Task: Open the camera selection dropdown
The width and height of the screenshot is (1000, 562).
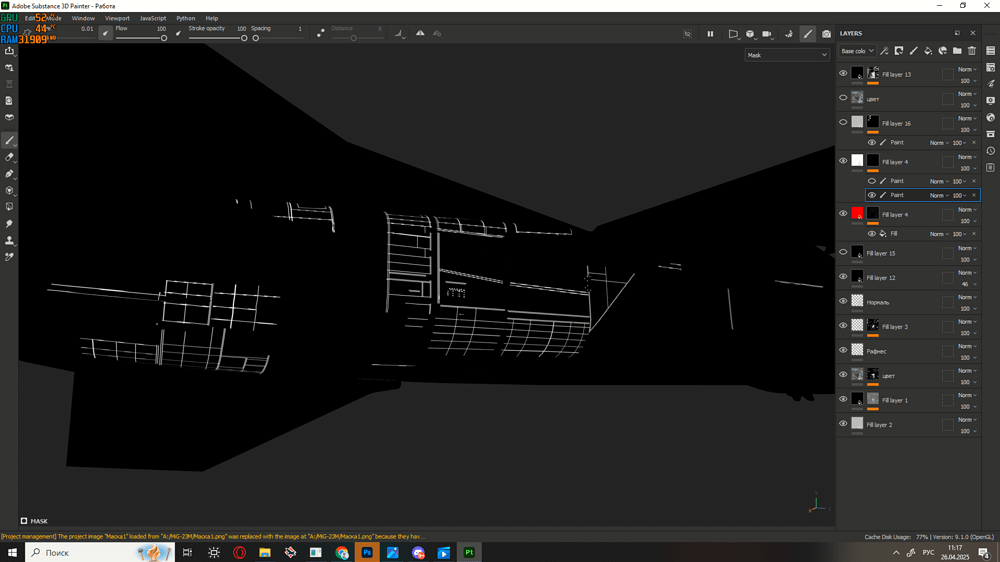Action: [x=768, y=34]
